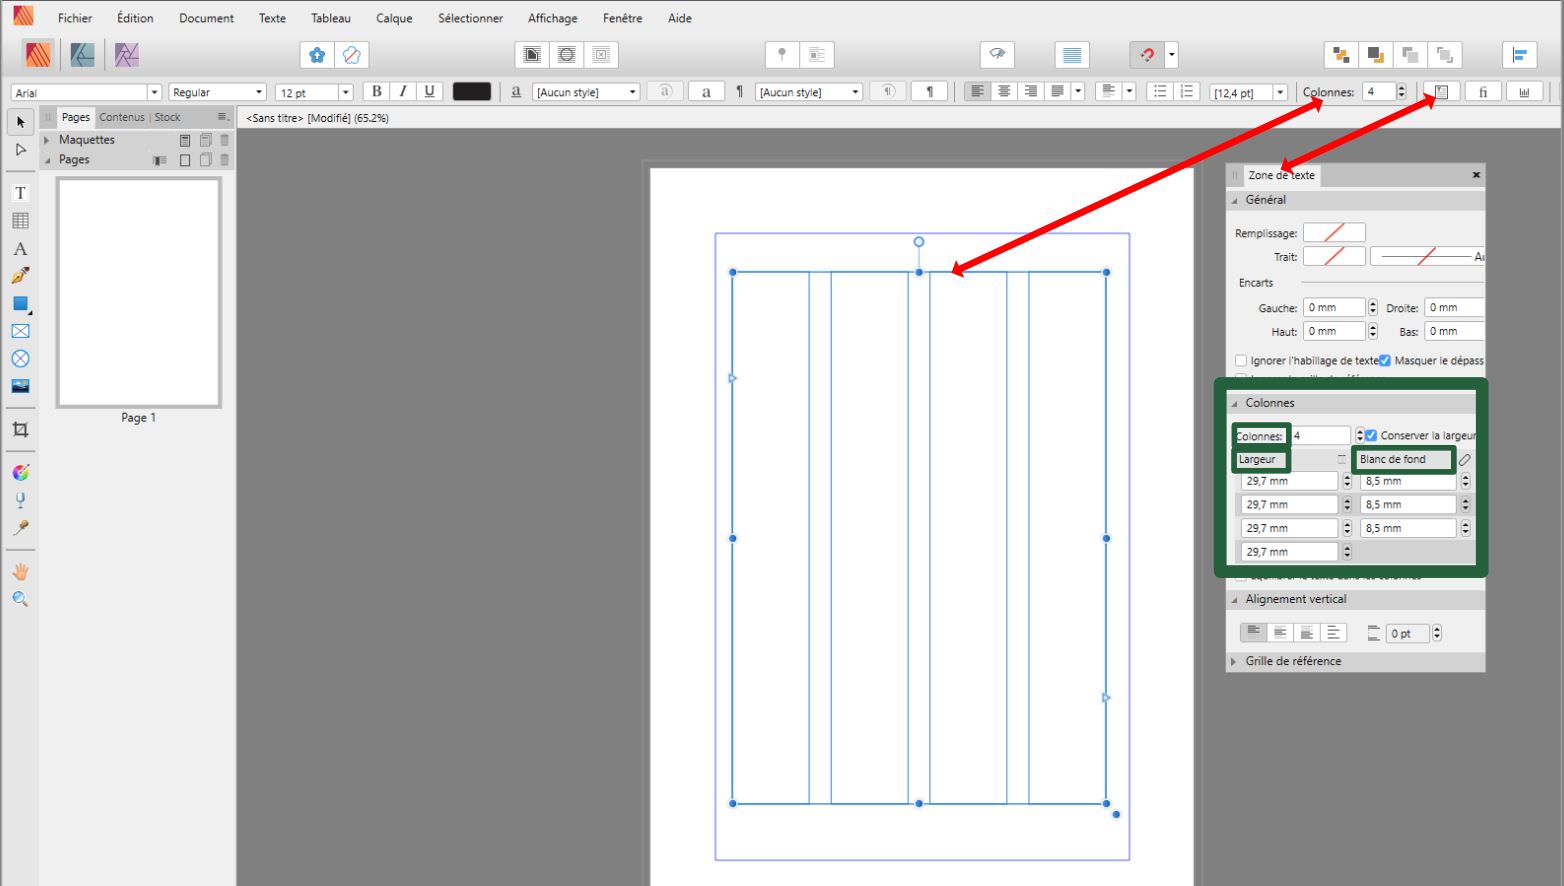Toggle underline formatting
The image size is (1564, 886).
click(430, 92)
